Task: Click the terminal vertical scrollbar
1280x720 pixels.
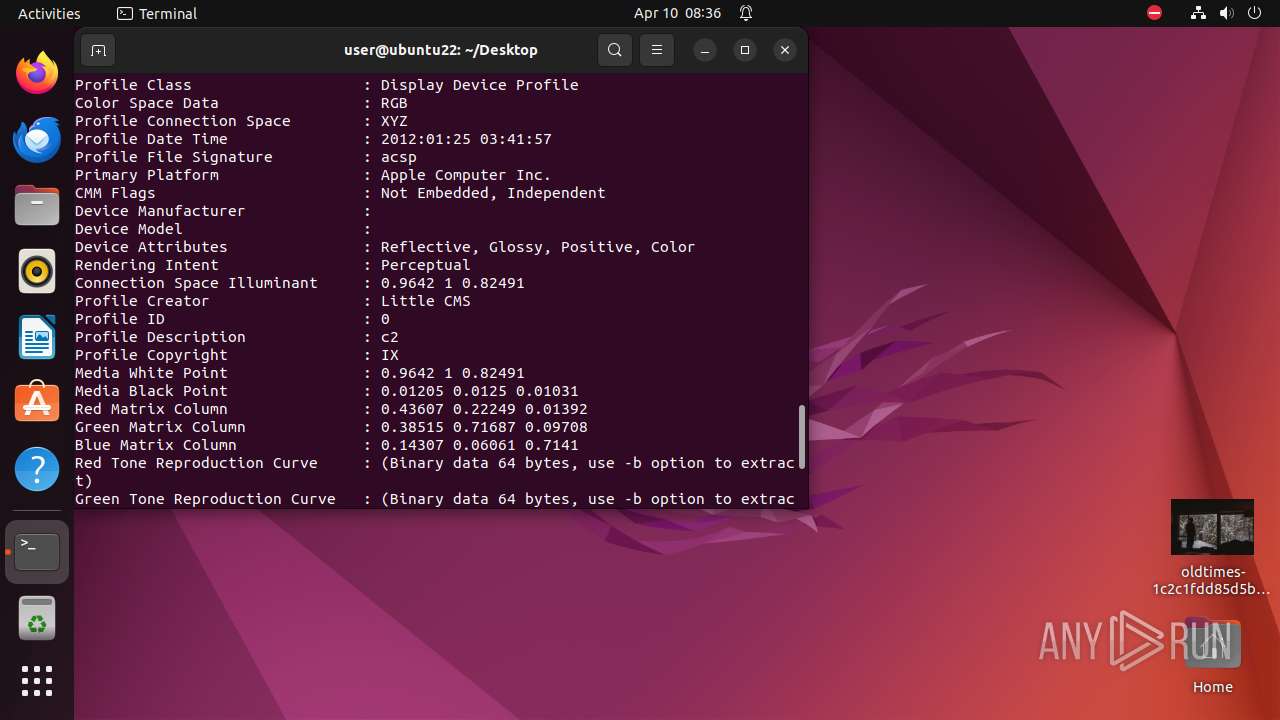Action: tap(801, 437)
